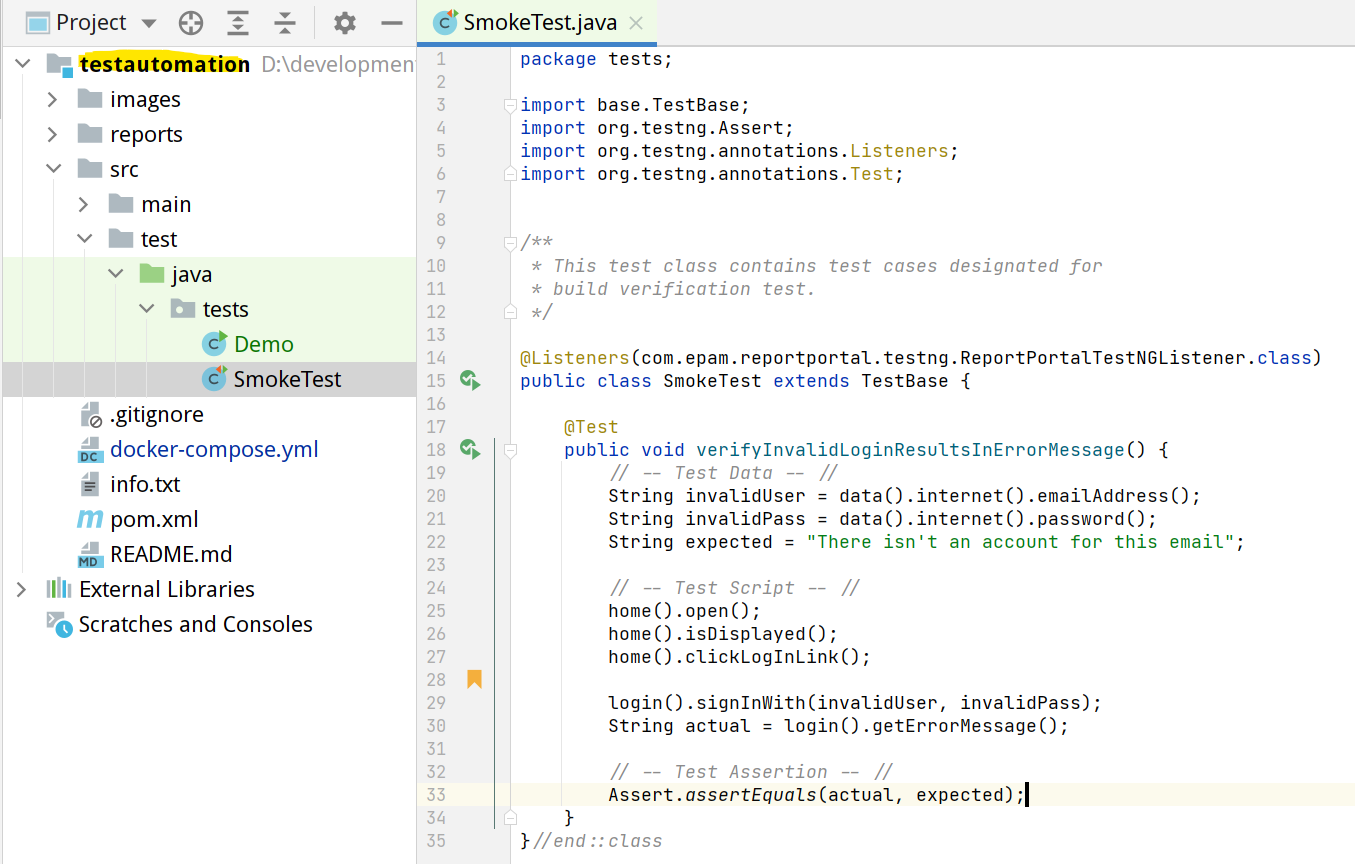Click run icon beside SmokeTest class declaration
1355x864 pixels.
point(470,380)
